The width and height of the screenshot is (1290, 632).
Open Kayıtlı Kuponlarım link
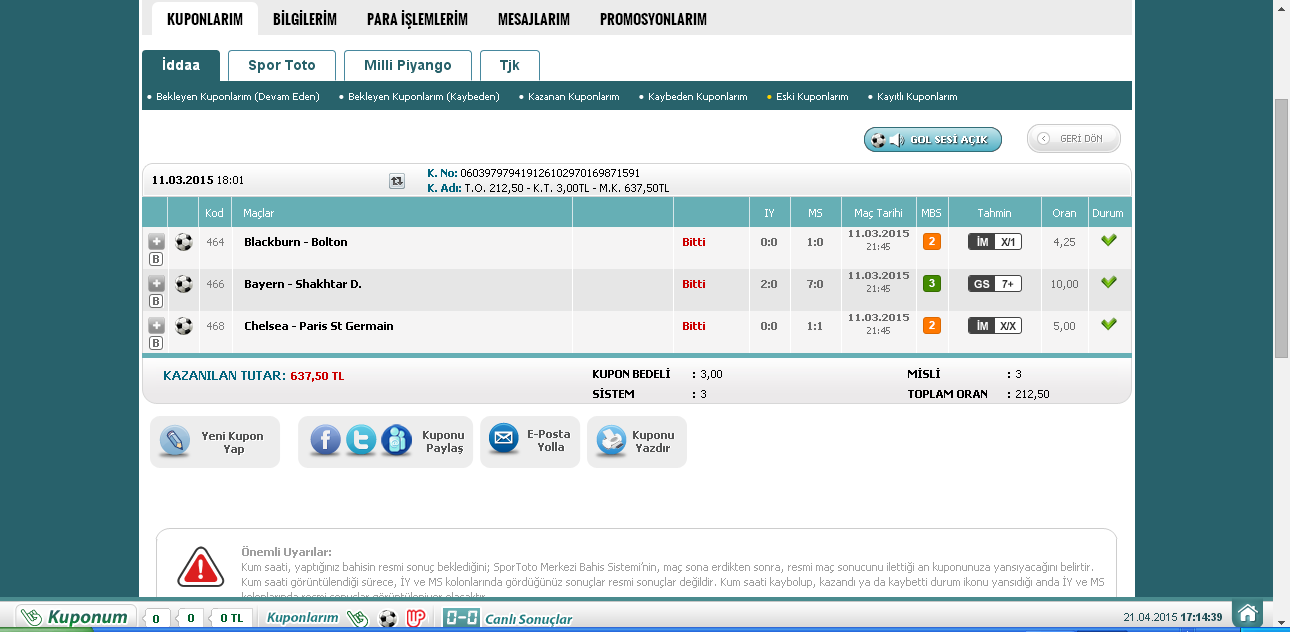point(917,97)
